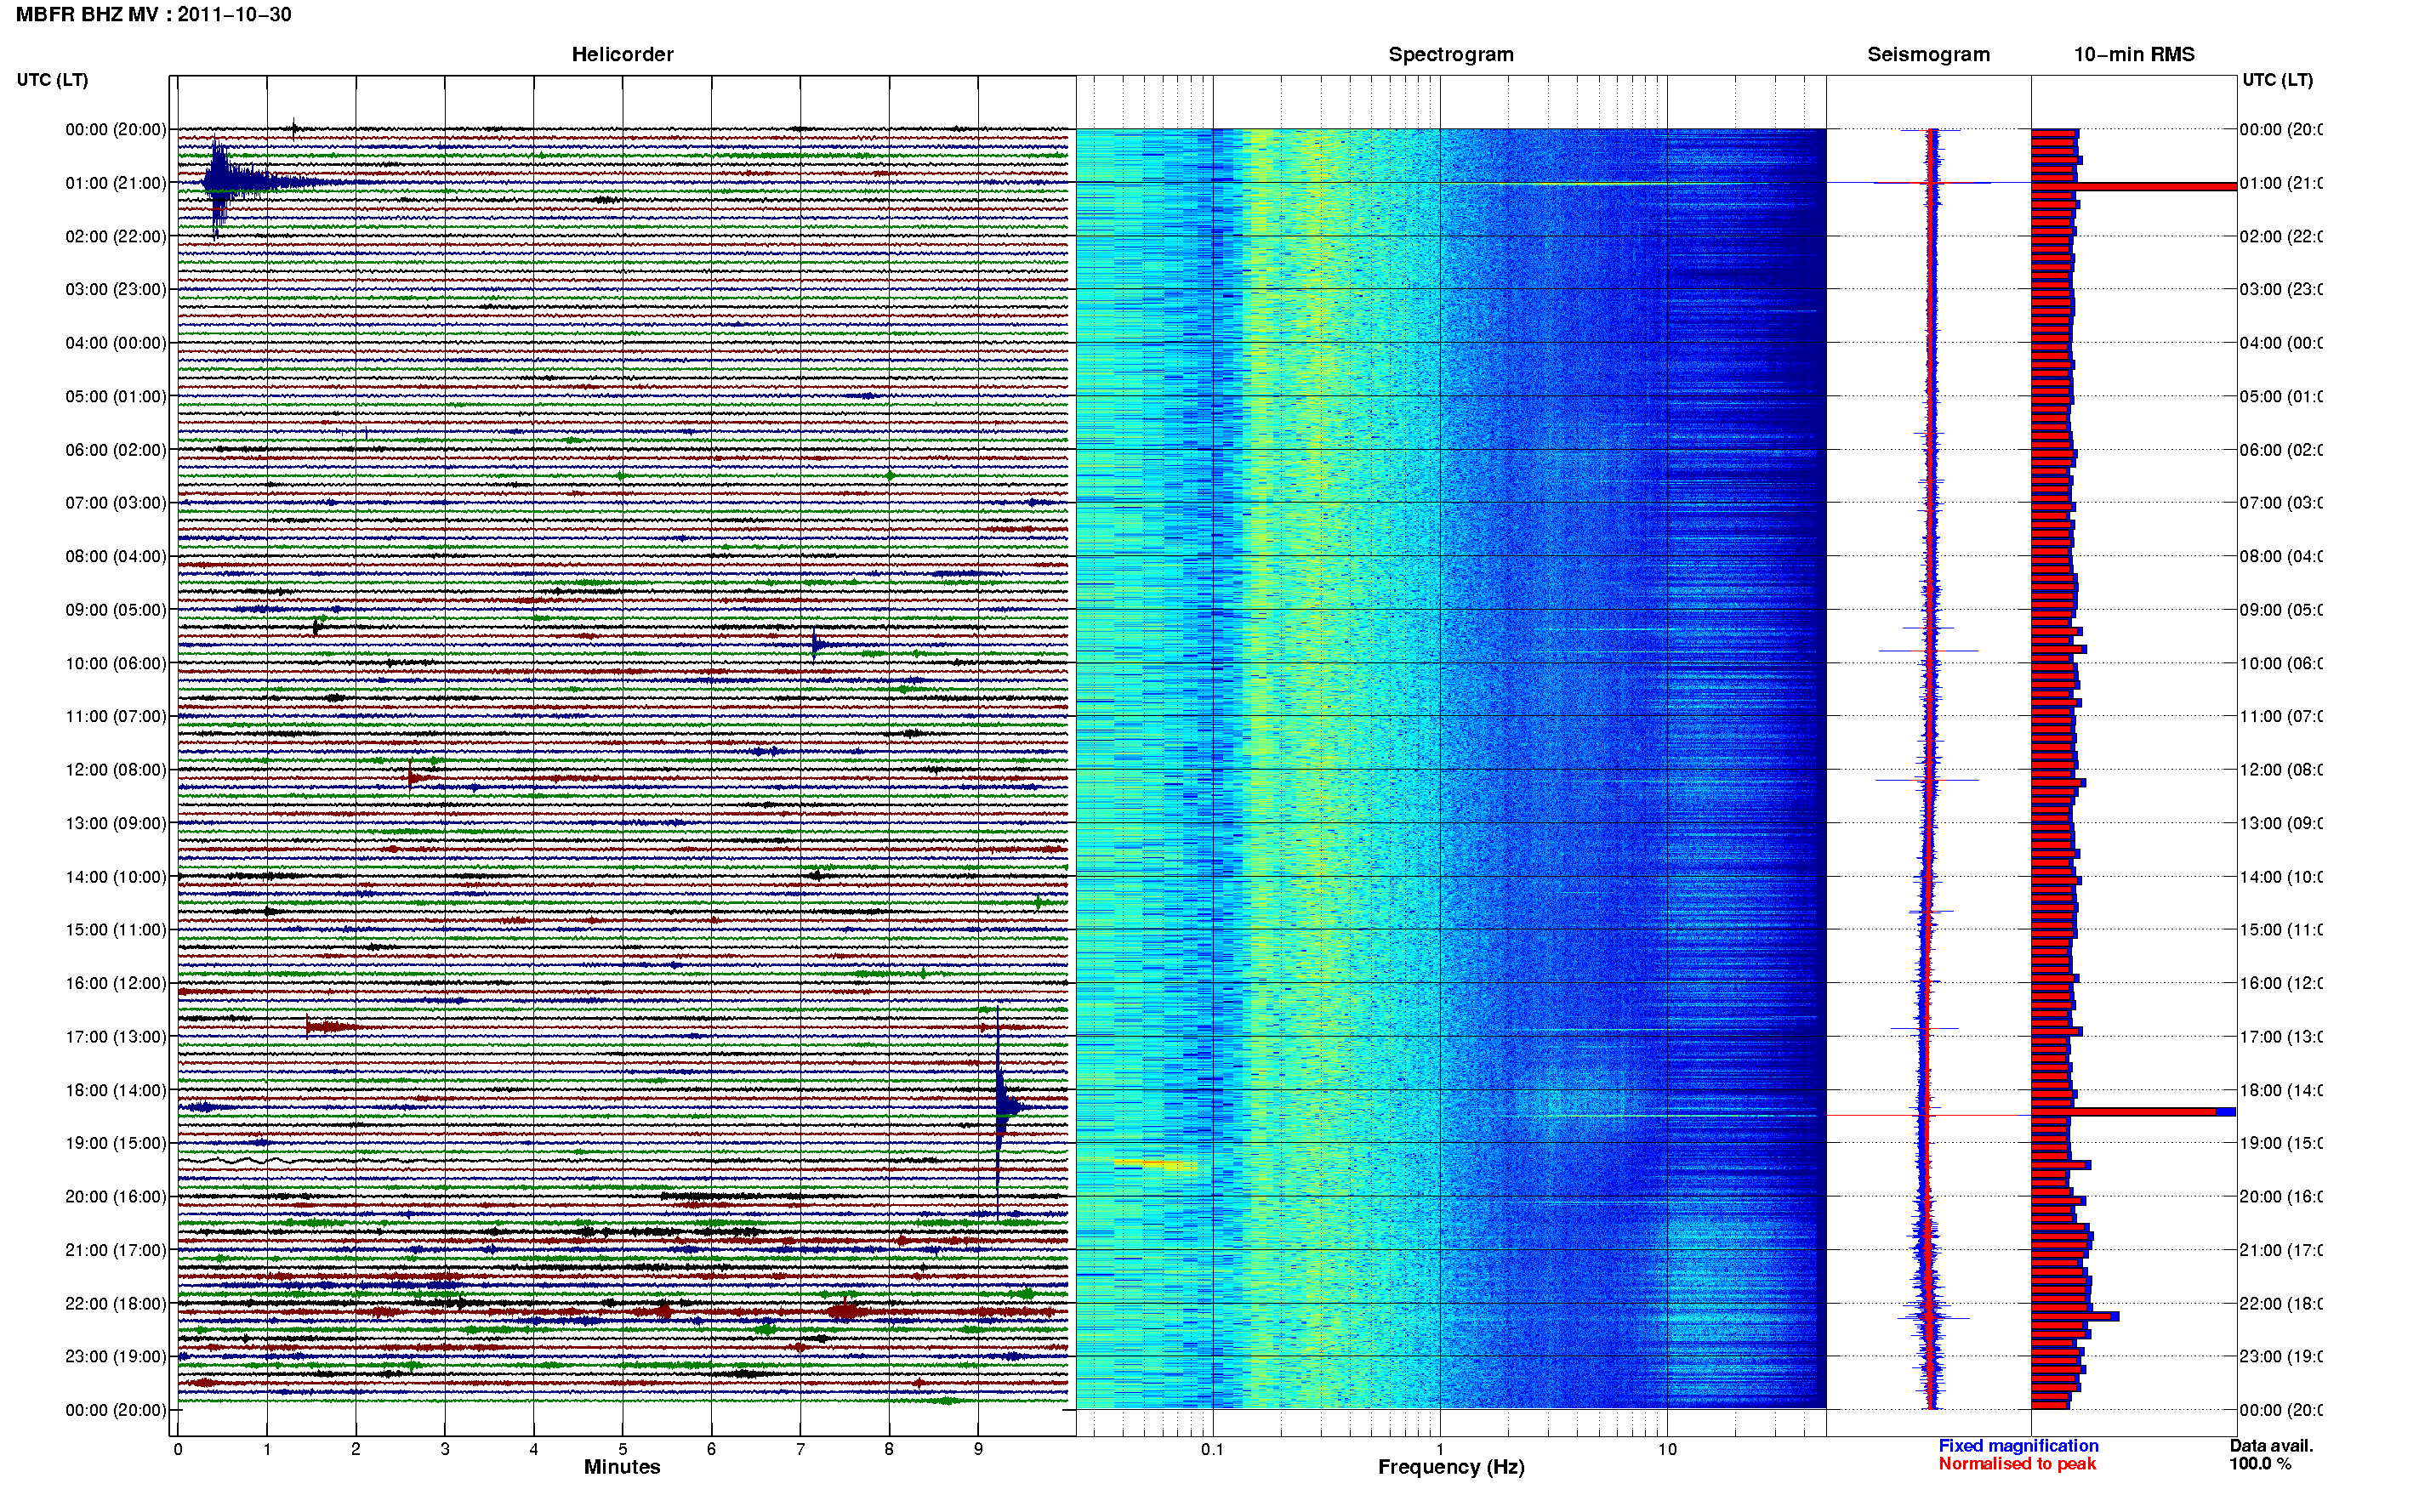
Task: Click the 'Frequency (Hz)' x-axis label
Action: [x=1451, y=1467]
